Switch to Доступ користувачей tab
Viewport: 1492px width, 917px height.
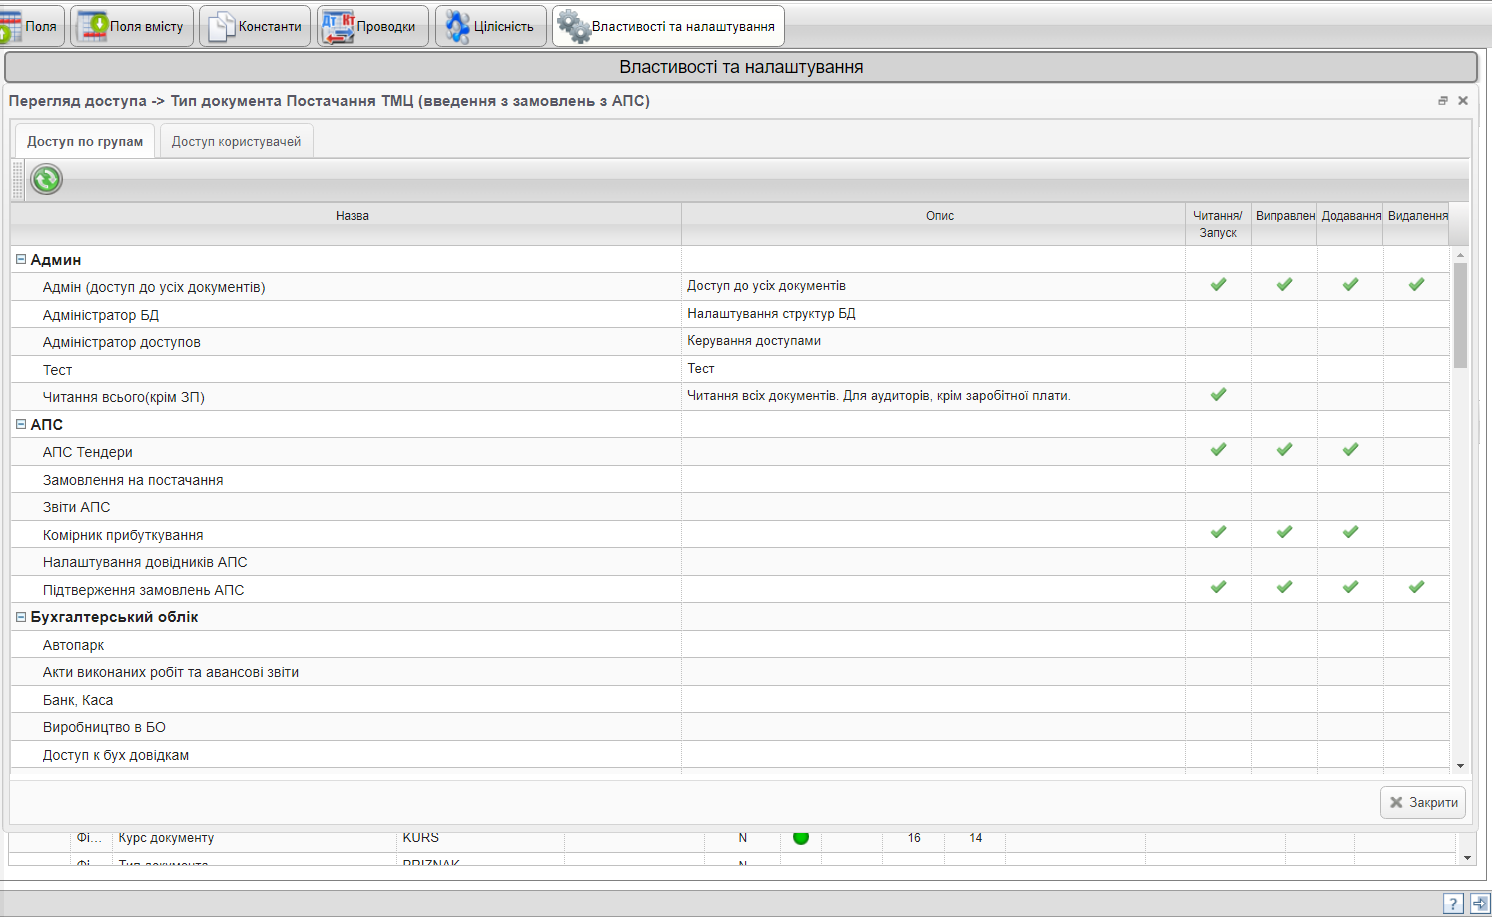pyautogui.click(x=236, y=141)
